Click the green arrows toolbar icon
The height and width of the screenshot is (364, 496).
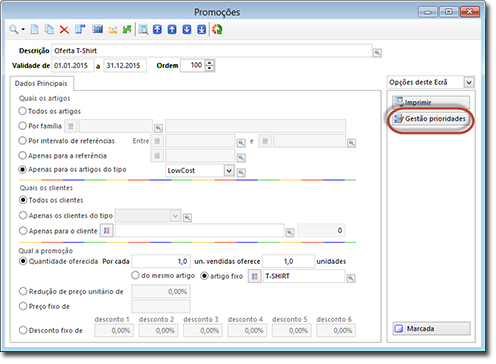[127, 29]
